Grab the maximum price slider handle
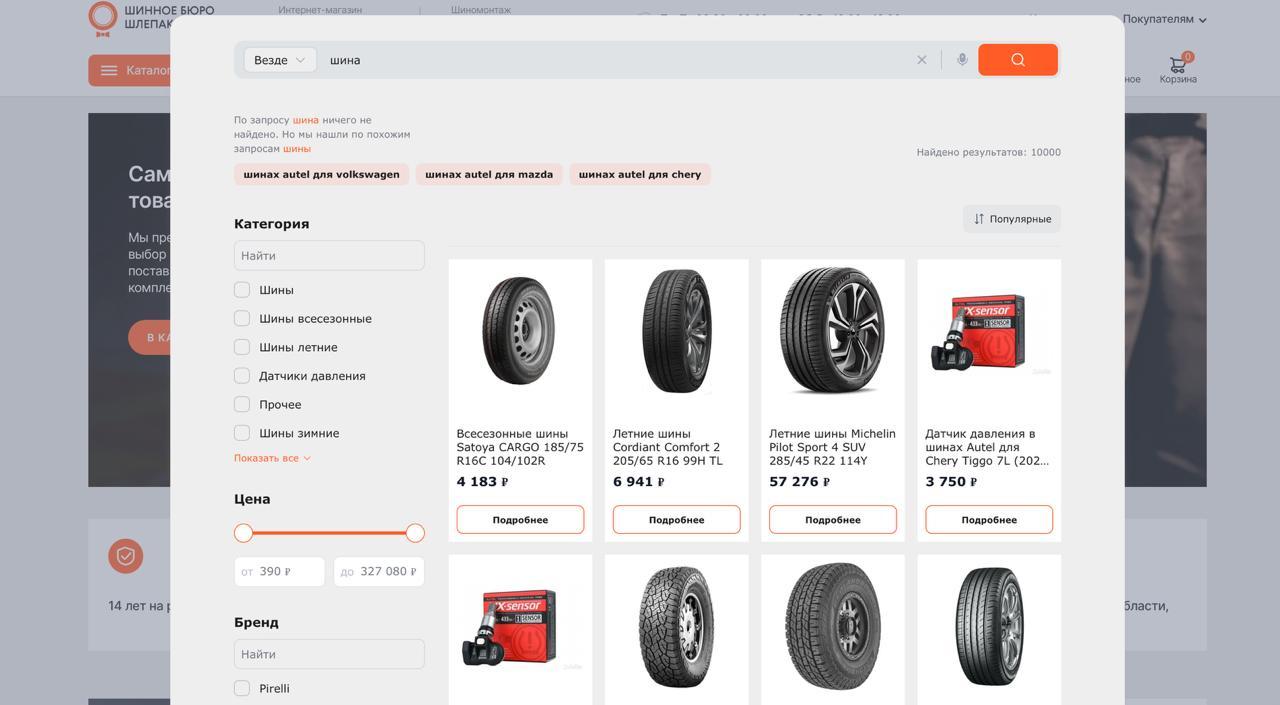The width and height of the screenshot is (1280, 705). tap(415, 533)
